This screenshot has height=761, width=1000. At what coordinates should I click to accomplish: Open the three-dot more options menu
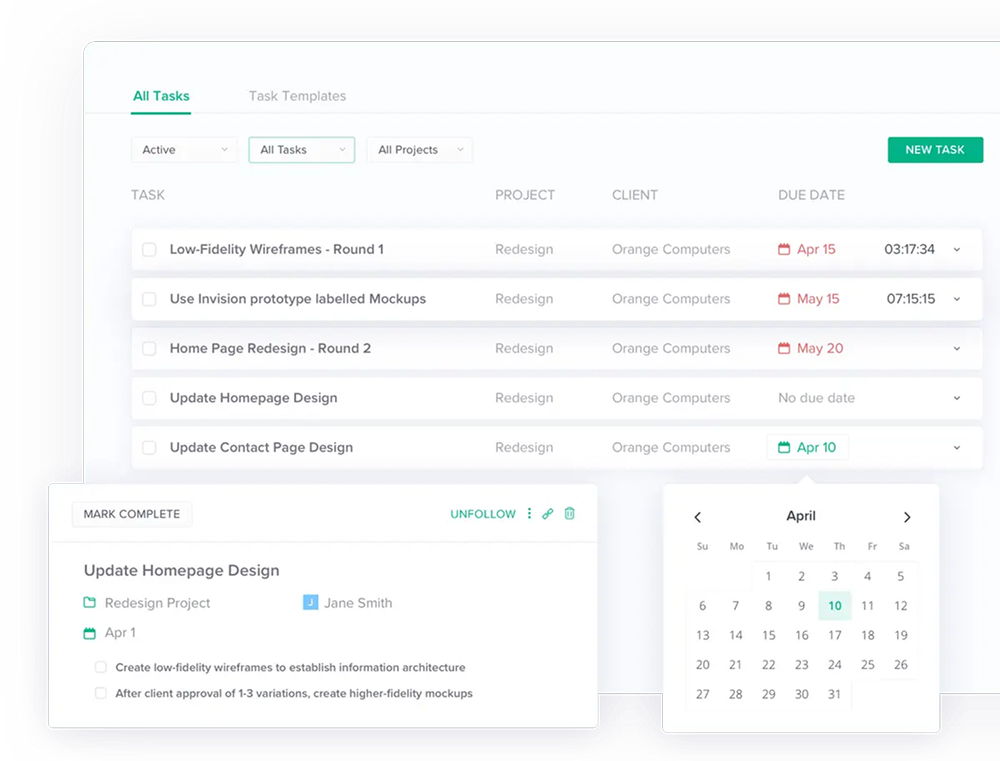(529, 514)
